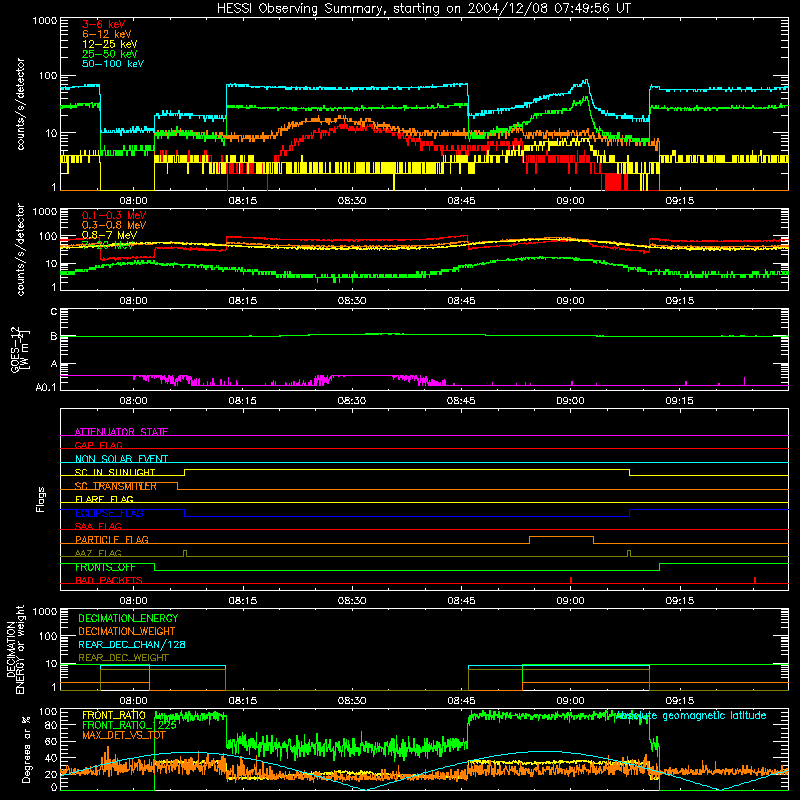Click the BAD_PACKETS red tick after 09:15
This screenshot has height=800, width=800.
click(755, 580)
